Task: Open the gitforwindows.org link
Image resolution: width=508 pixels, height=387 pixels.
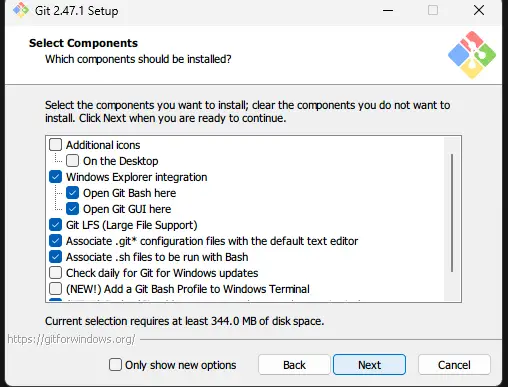Action: point(71,339)
